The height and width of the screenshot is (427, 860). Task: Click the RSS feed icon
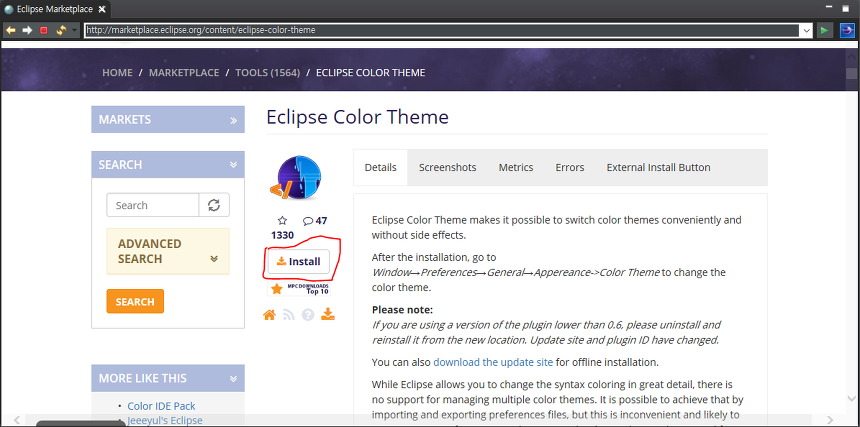(x=289, y=315)
